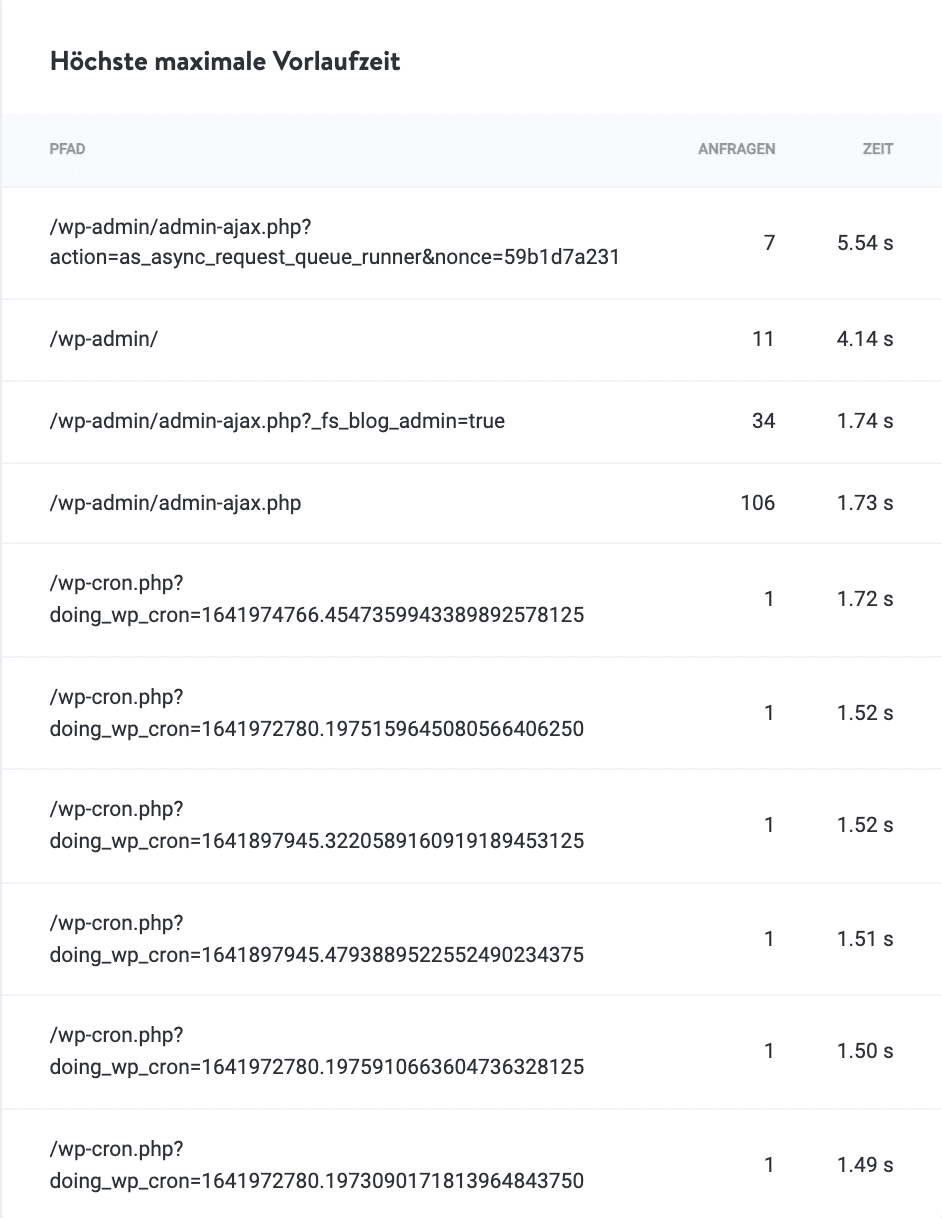Open the wp-cron path ending in 490234375
The image size is (942, 1218).
(x=316, y=940)
